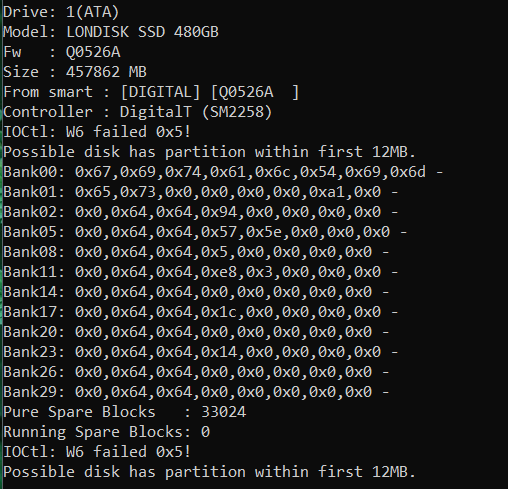This screenshot has height=489, width=508.
Task: Click the Bank11 row with 0xe8
Action: point(201,272)
